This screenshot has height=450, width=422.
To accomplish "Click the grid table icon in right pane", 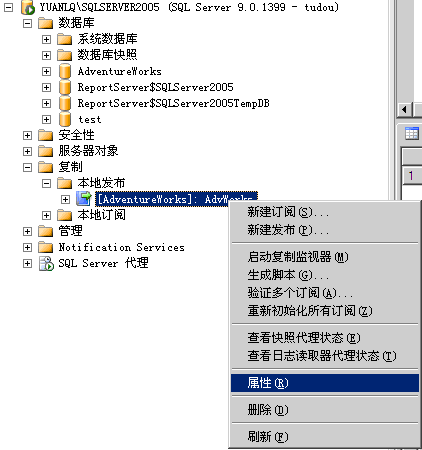I will click(x=412, y=134).
